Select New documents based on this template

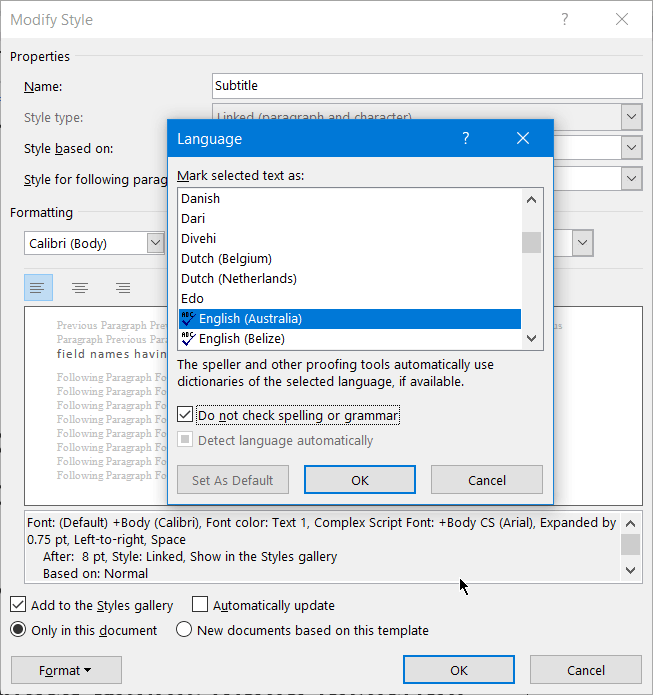coord(184,630)
